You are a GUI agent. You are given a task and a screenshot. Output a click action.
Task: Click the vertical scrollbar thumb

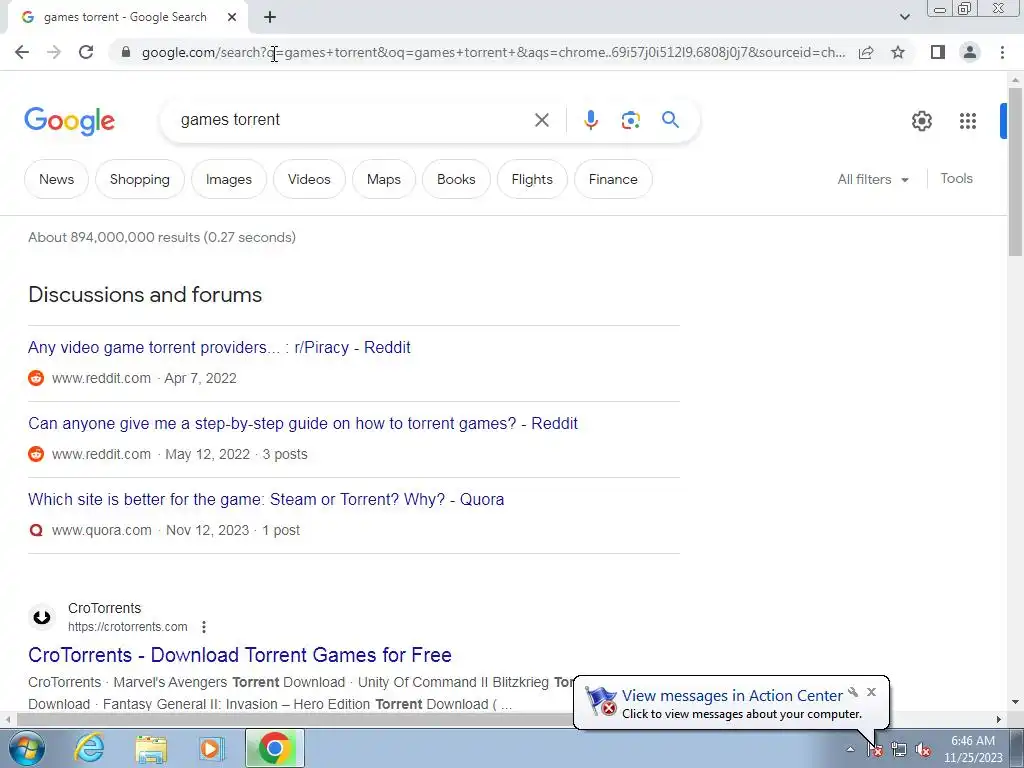[1015, 171]
